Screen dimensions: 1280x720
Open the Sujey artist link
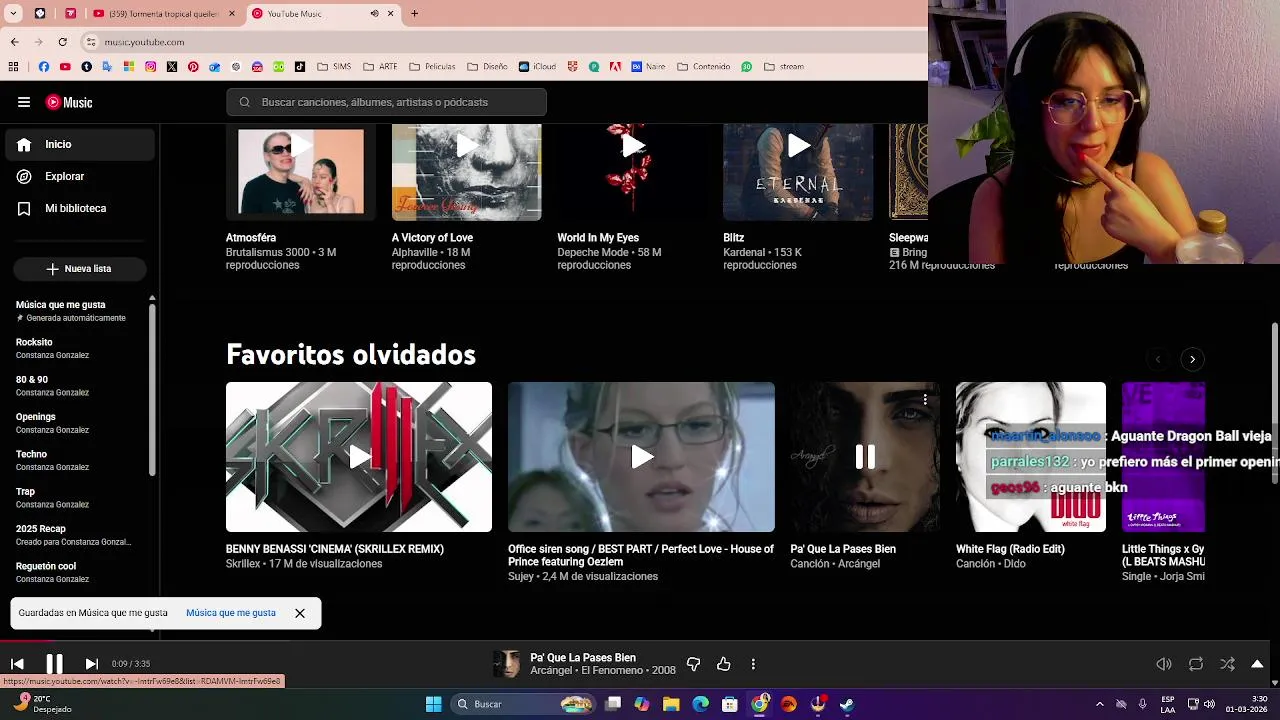coord(520,577)
